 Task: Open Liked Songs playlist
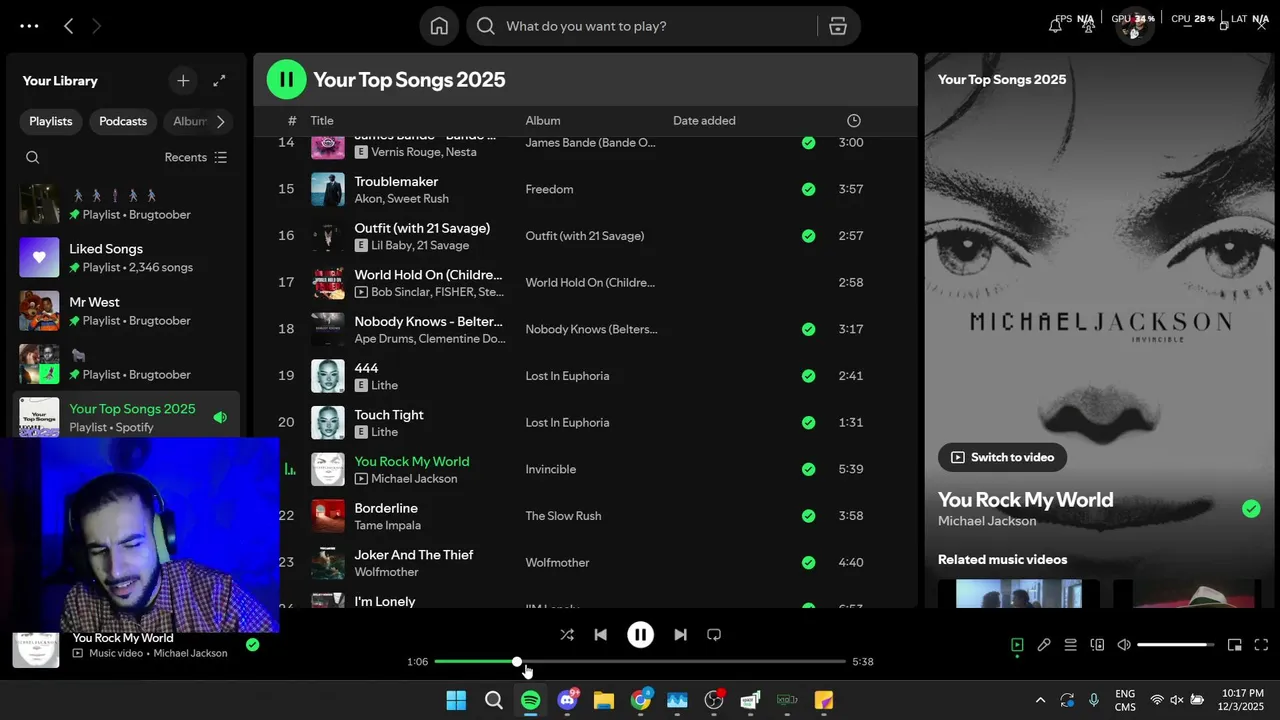pos(126,258)
